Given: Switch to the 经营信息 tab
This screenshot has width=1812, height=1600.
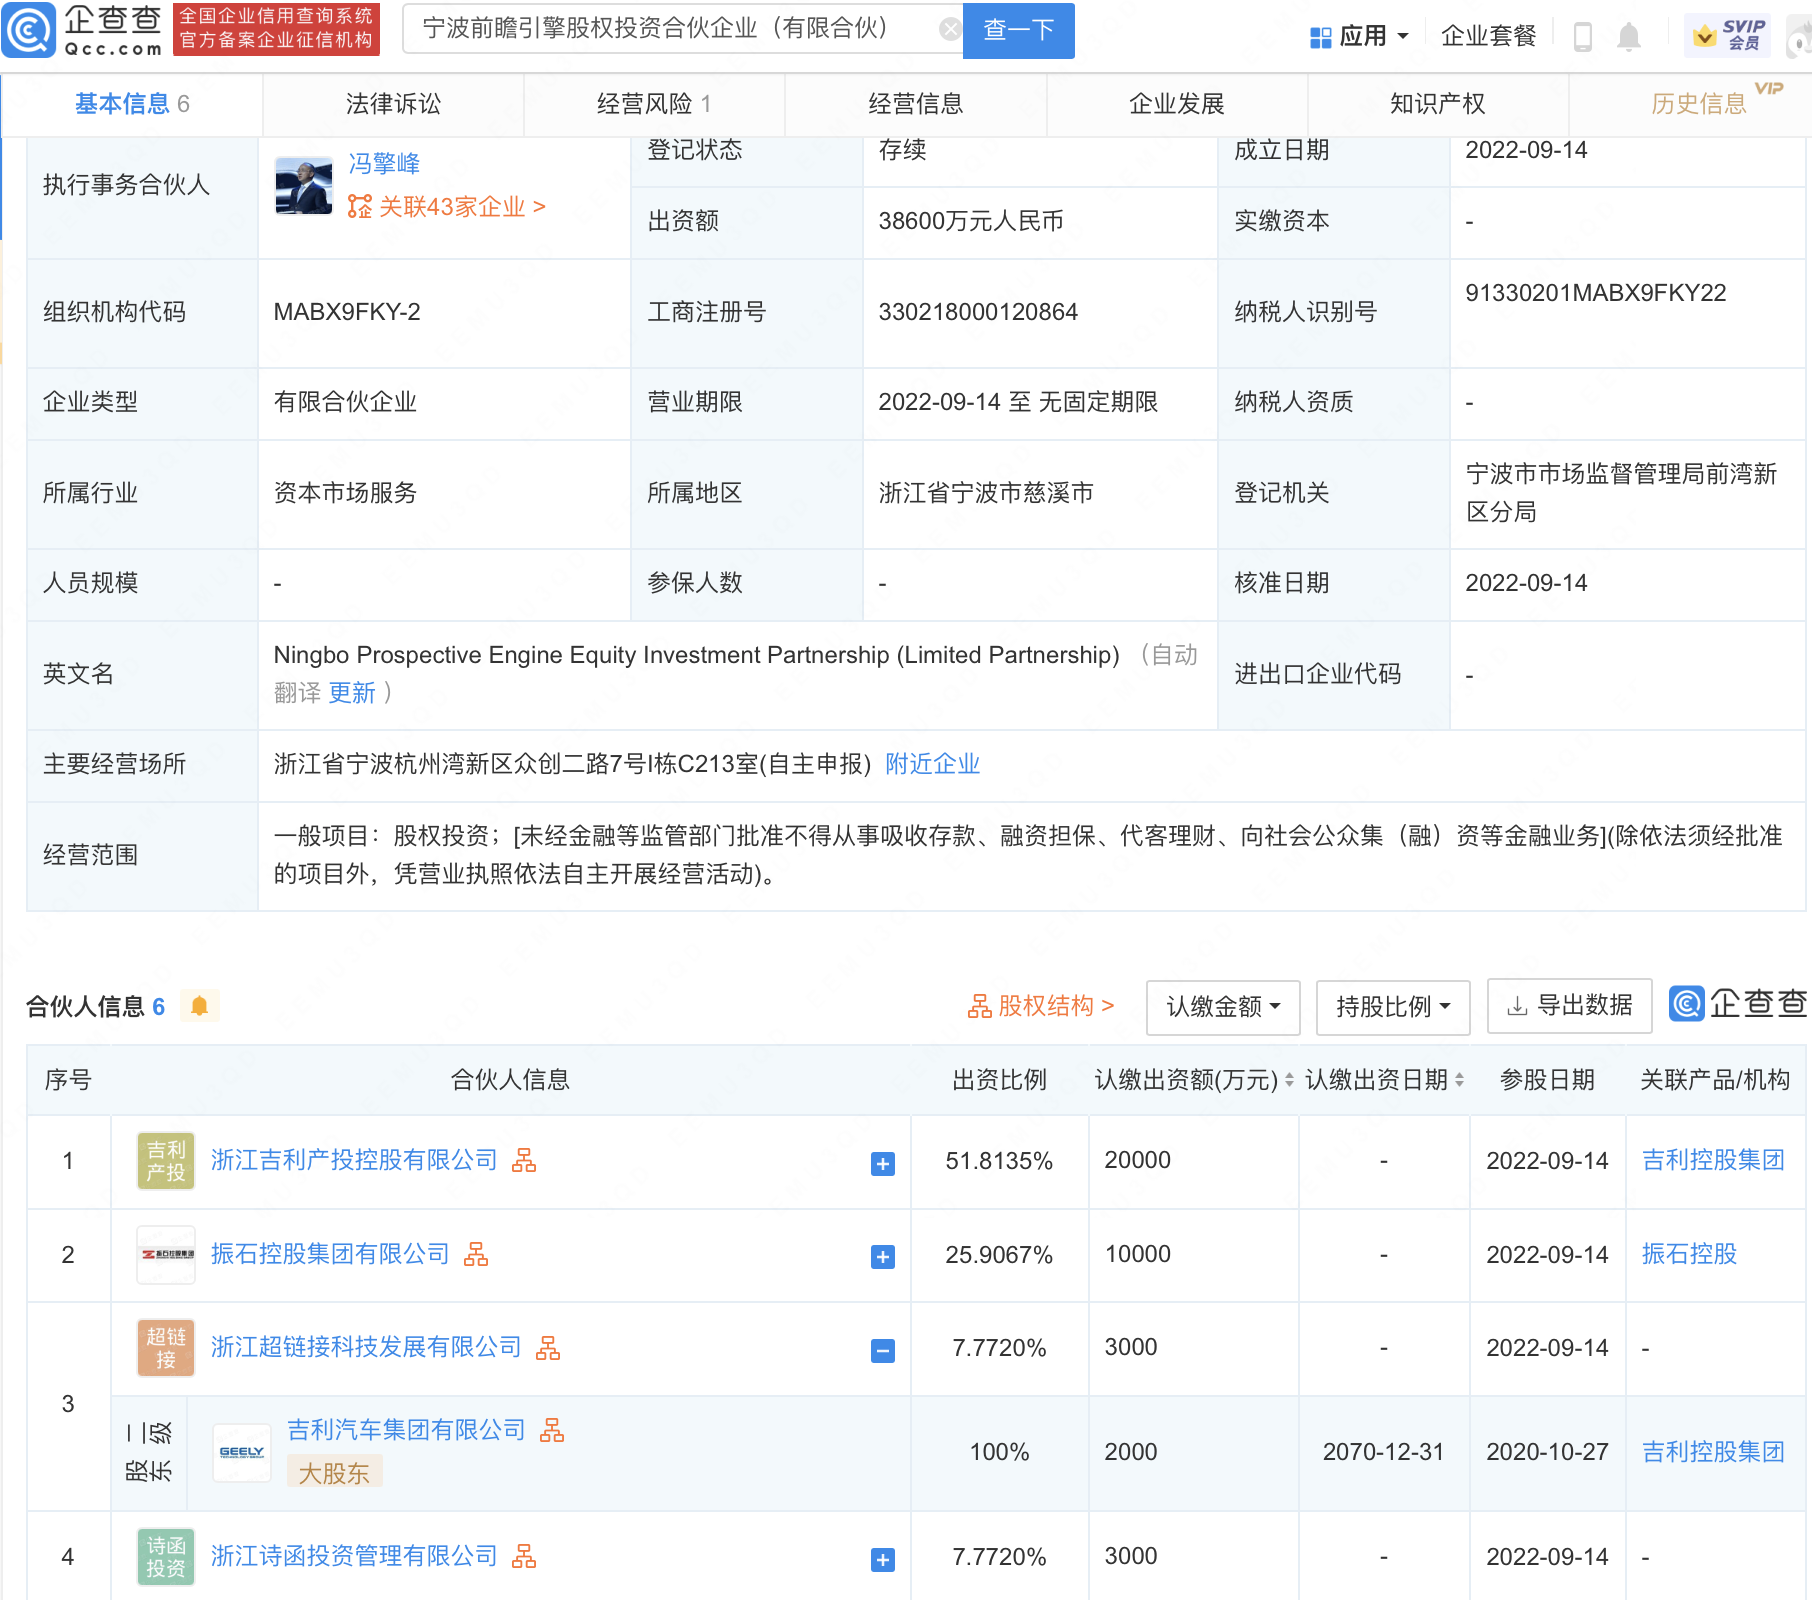Looking at the screenshot, I should 915,104.
